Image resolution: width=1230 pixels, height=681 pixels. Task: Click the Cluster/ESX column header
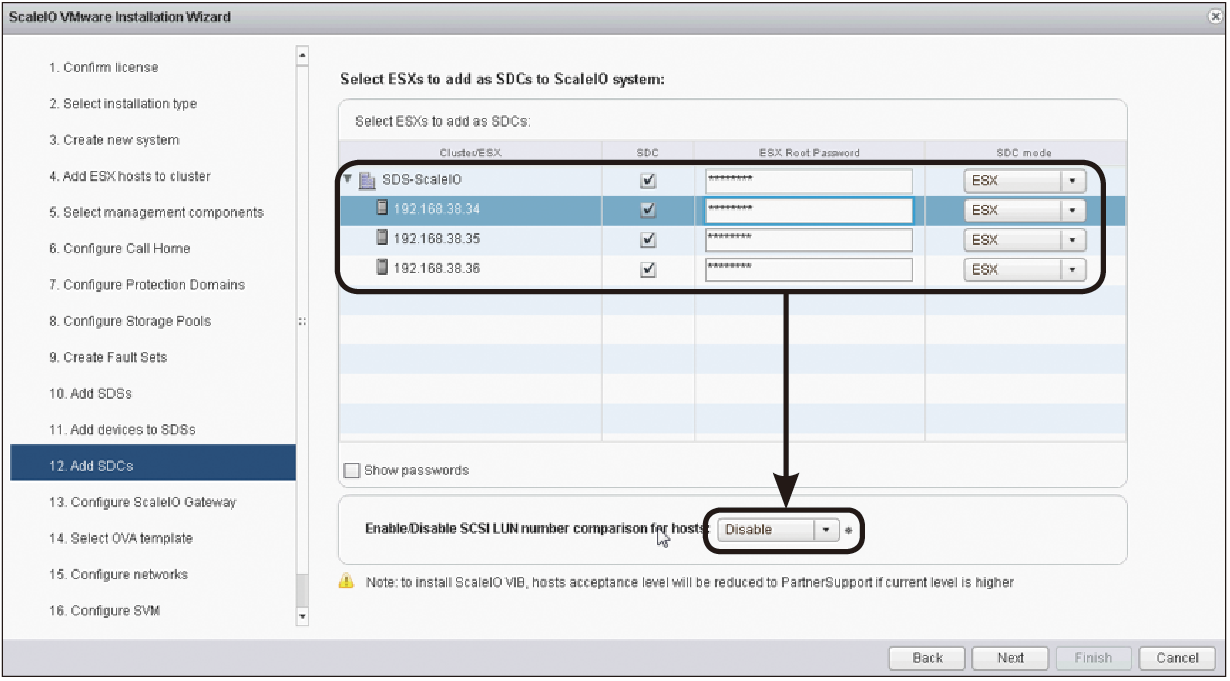click(x=471, y=153)
